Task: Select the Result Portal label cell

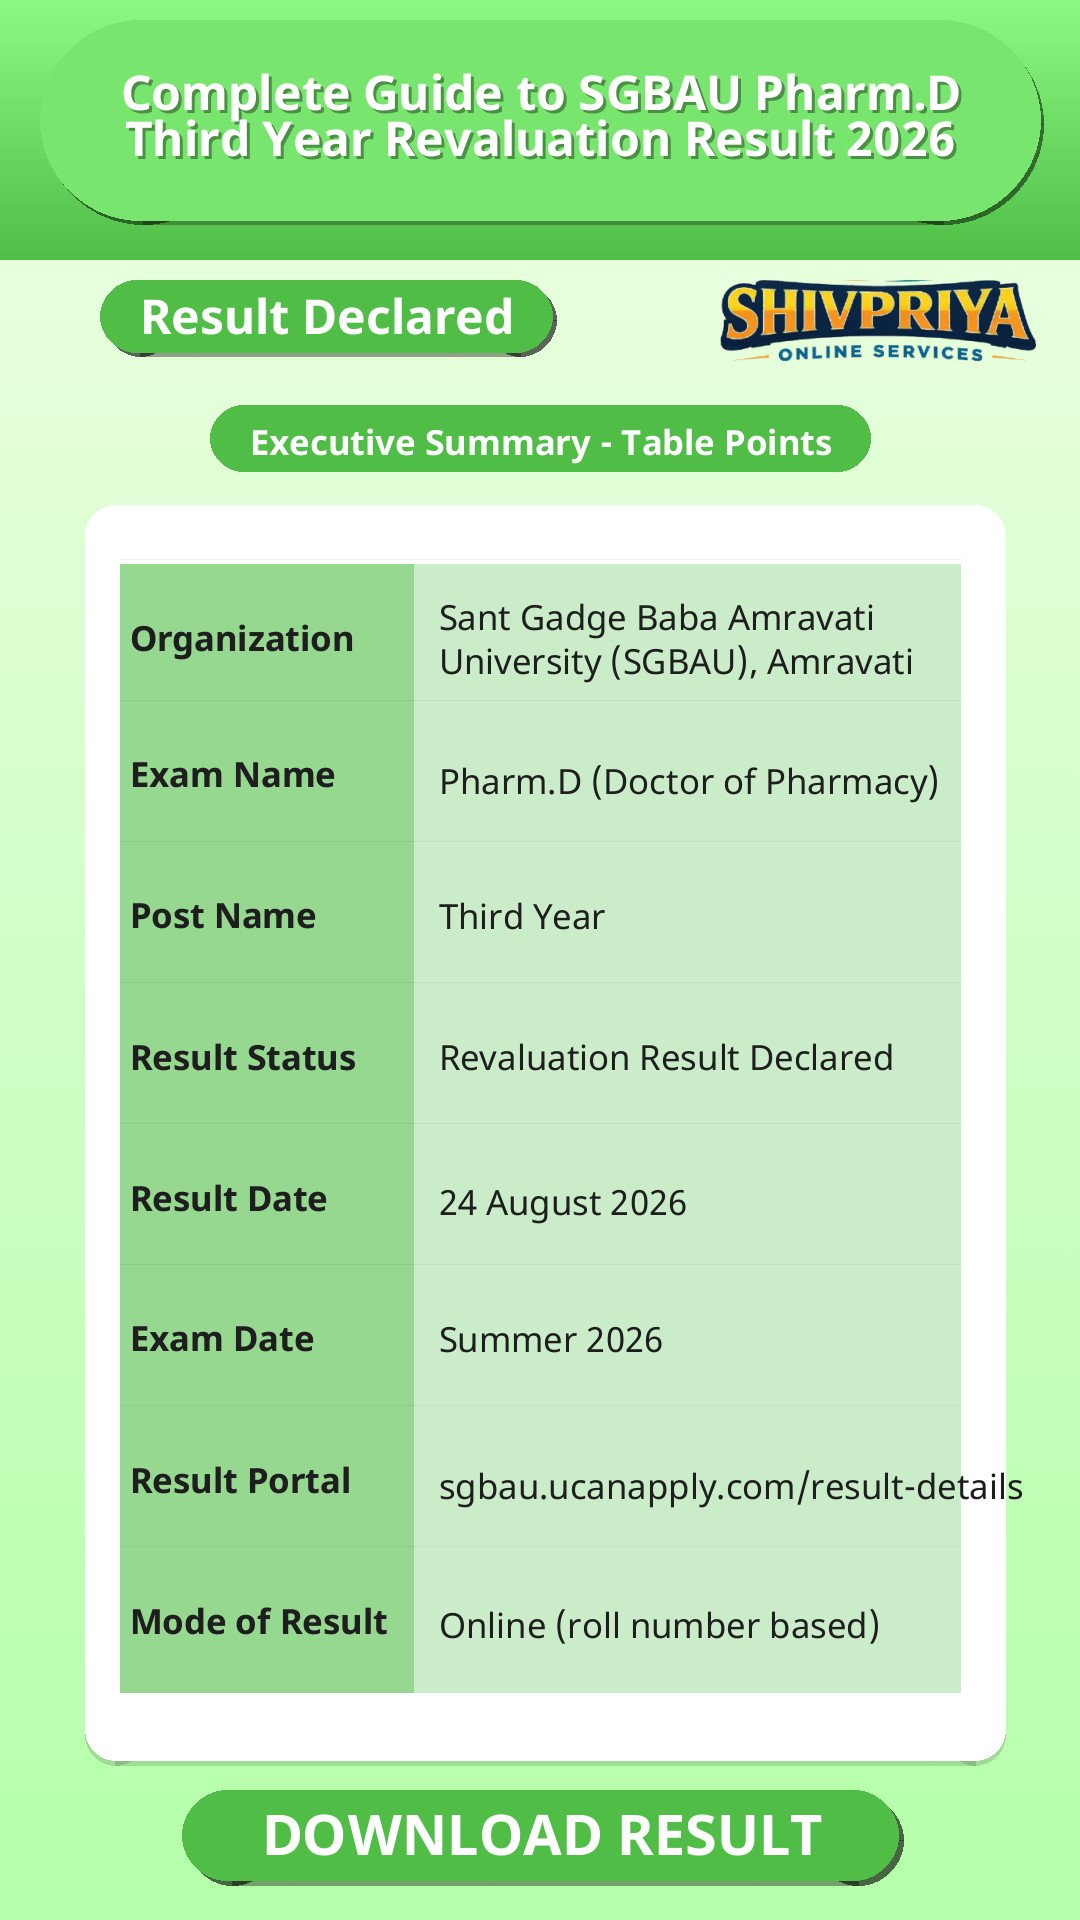Action: pos(266,1477)
